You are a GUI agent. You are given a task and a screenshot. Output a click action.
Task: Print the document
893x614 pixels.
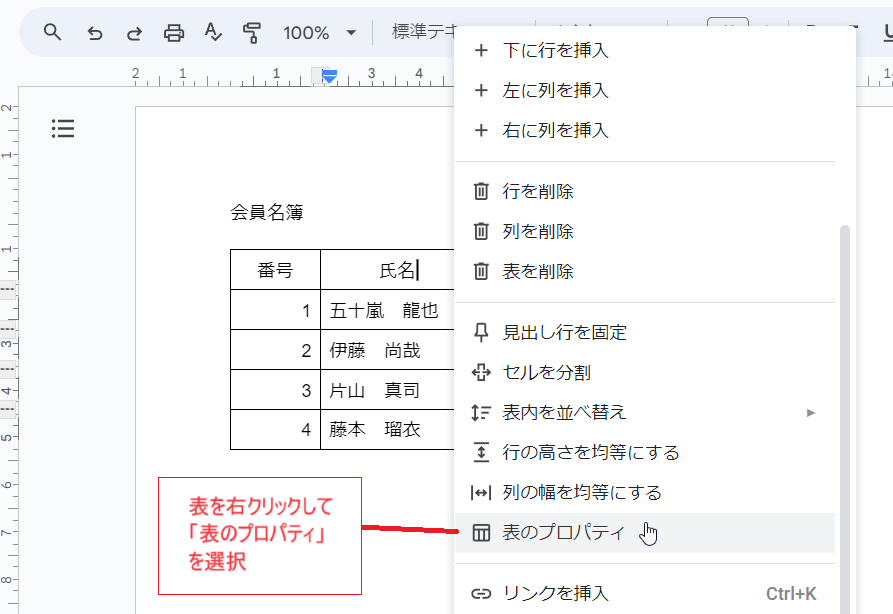click(x=174, y=33)
